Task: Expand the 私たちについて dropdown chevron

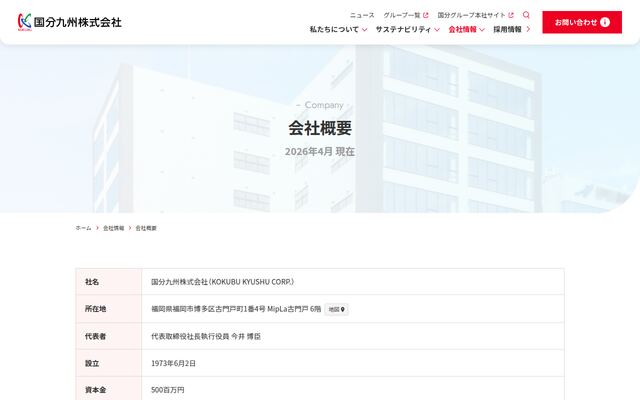Action: 364,29
